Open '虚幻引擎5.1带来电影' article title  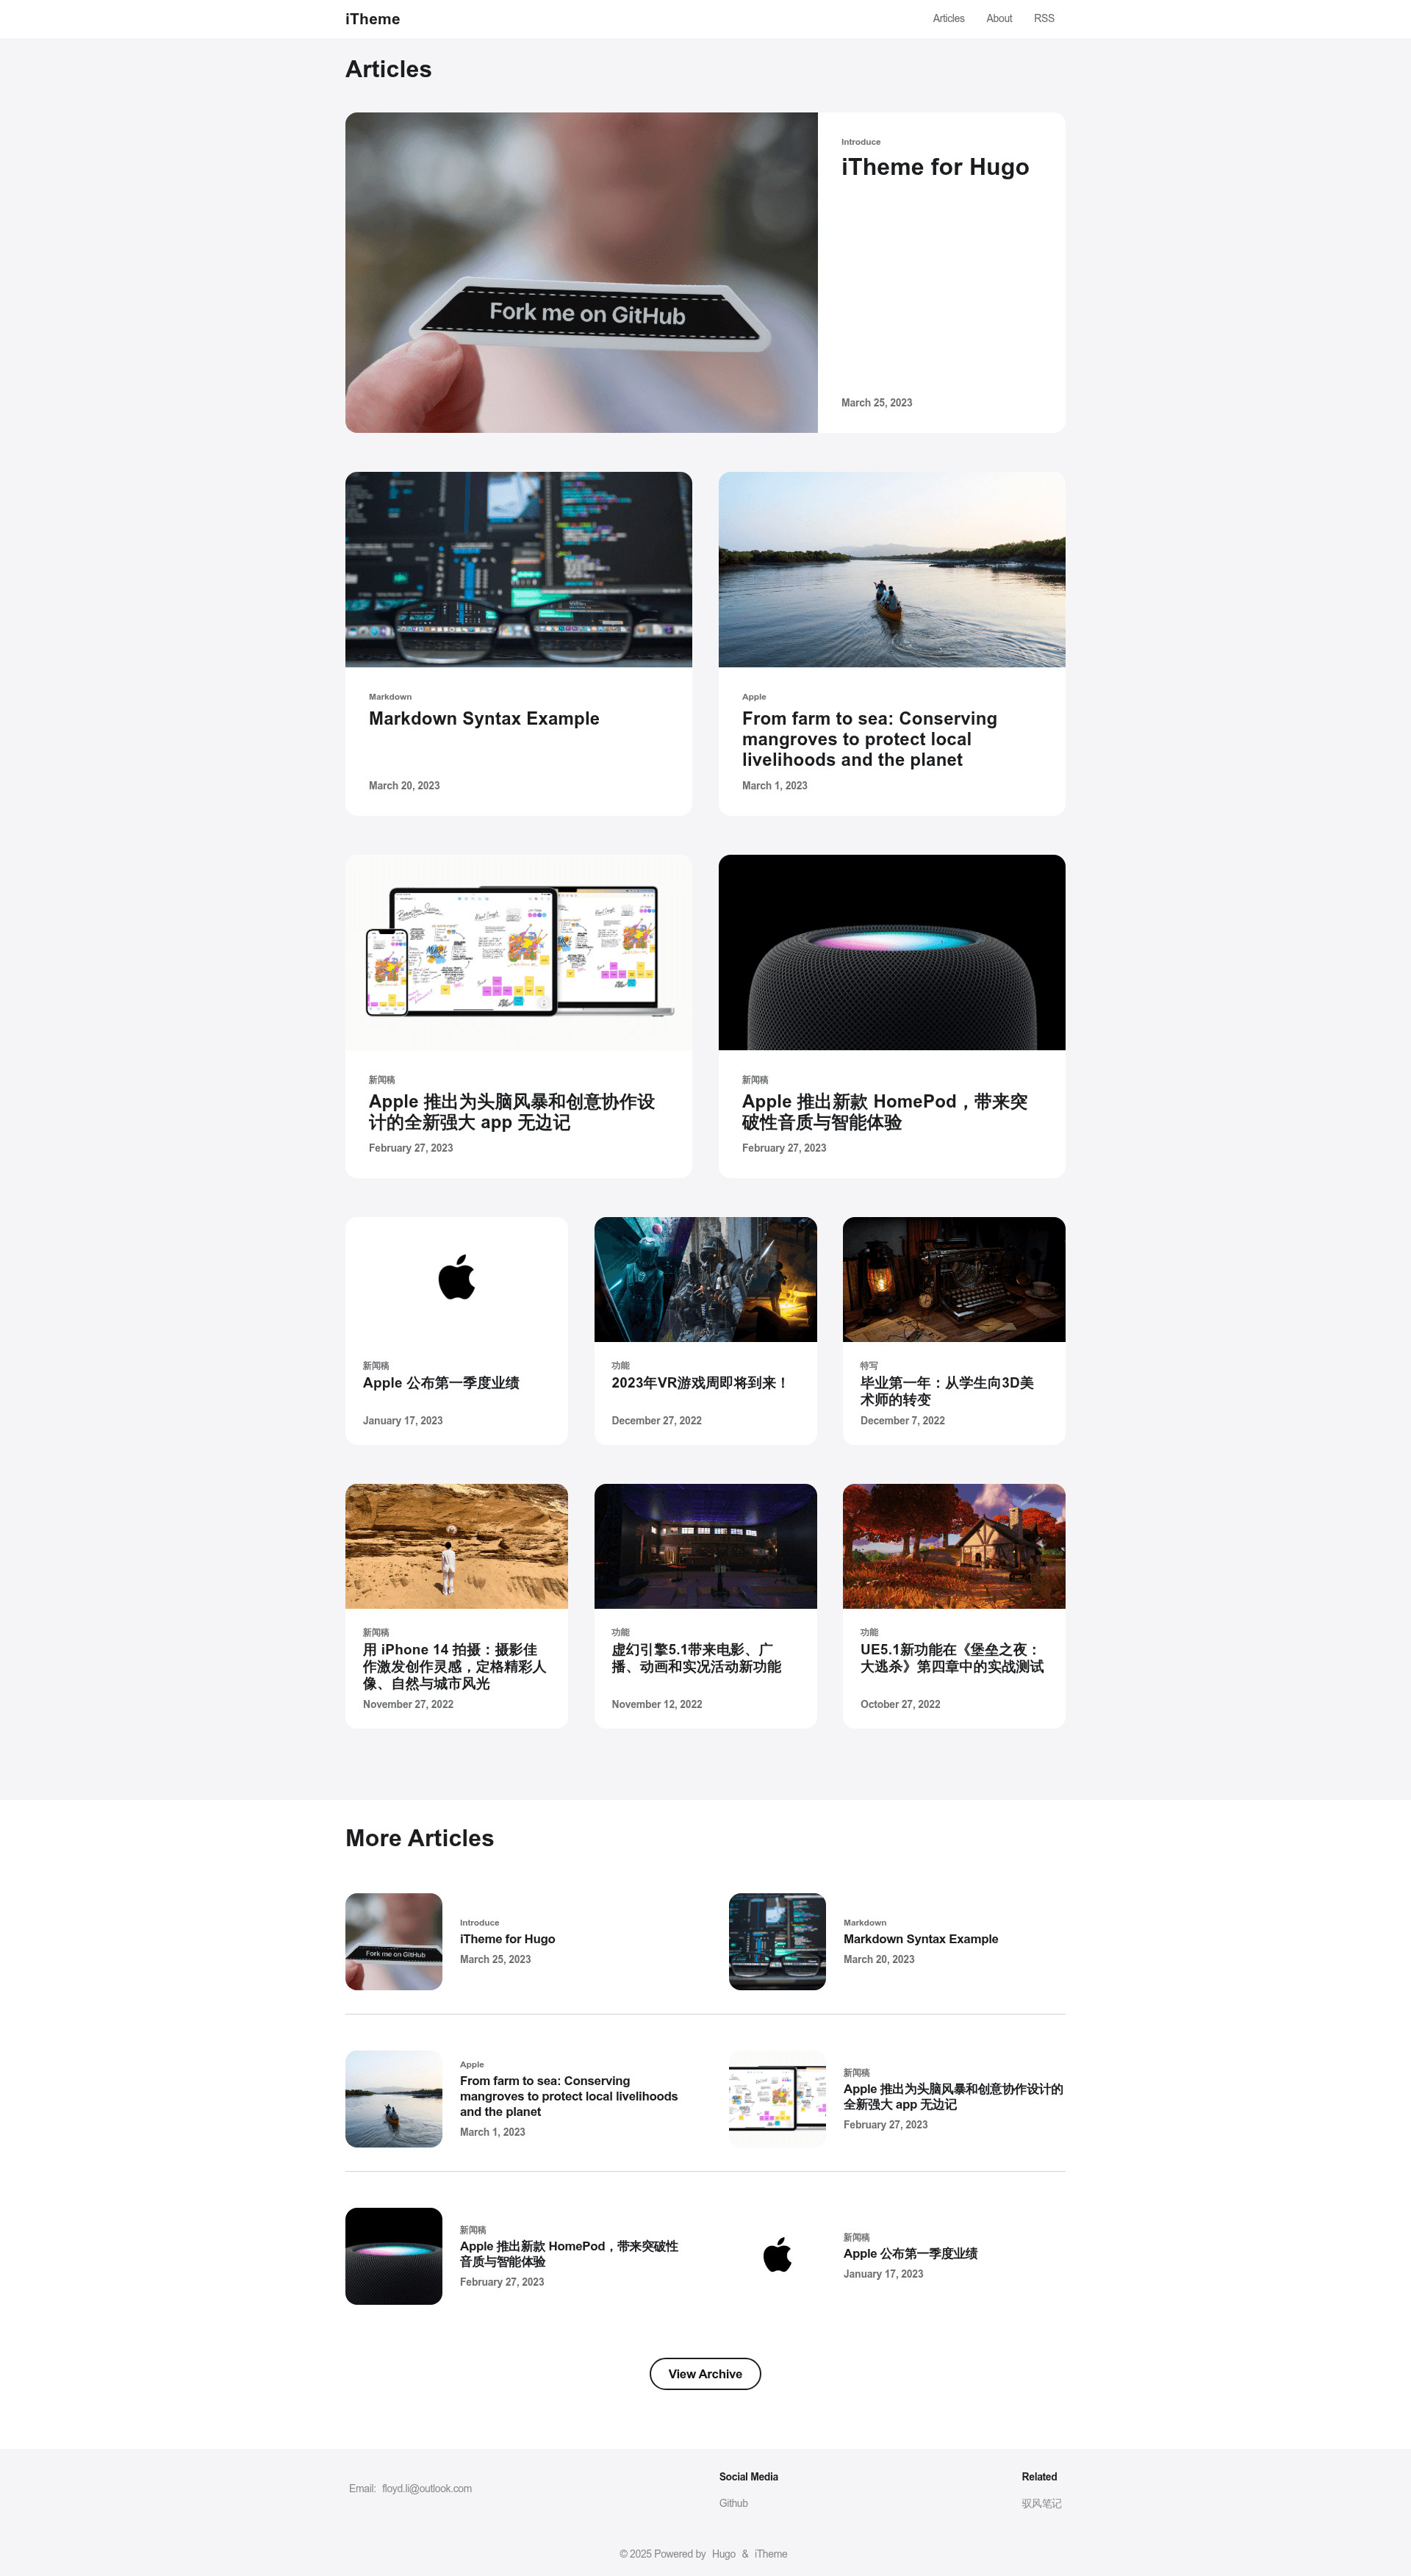(696, 1658)
